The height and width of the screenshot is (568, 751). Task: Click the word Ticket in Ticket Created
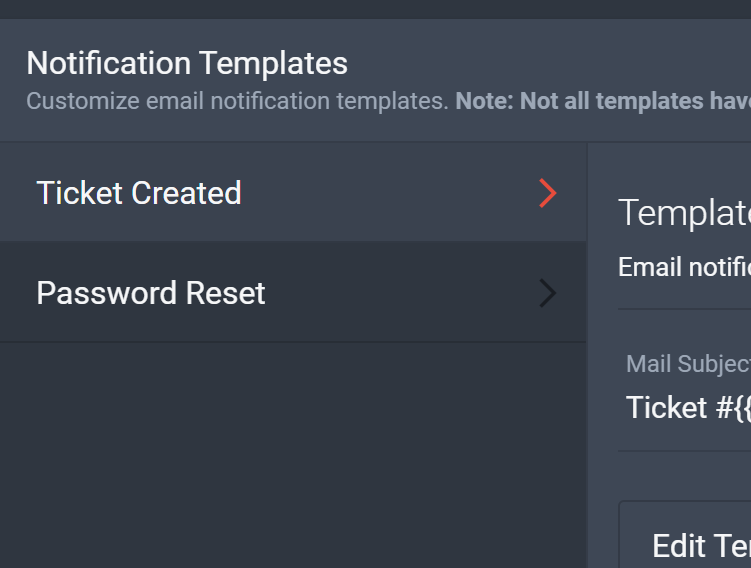tap(80, 193)
